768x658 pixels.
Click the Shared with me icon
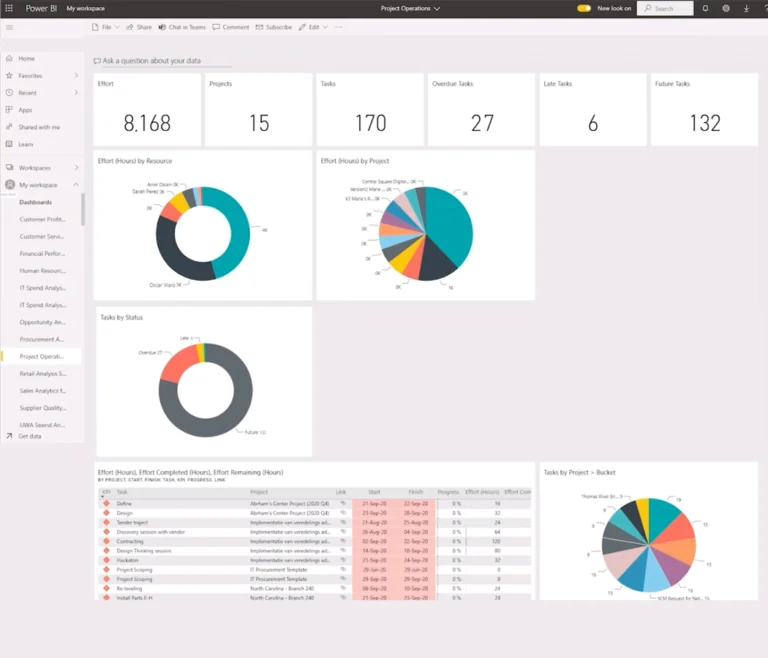[9, 127]
